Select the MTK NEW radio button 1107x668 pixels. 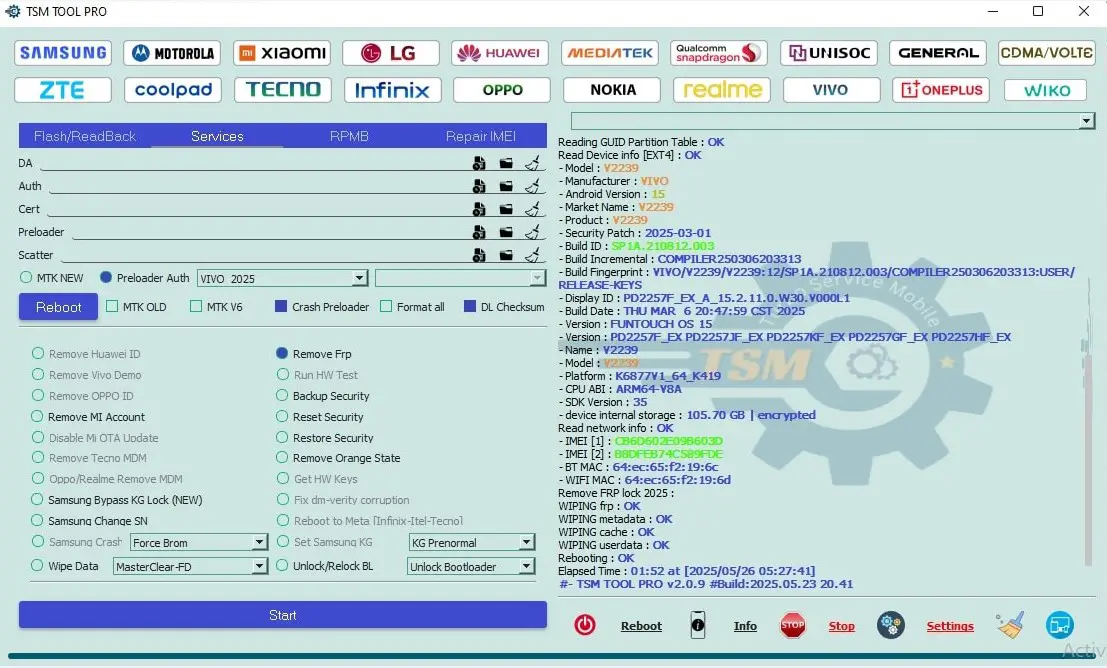(x=26, y=278)
